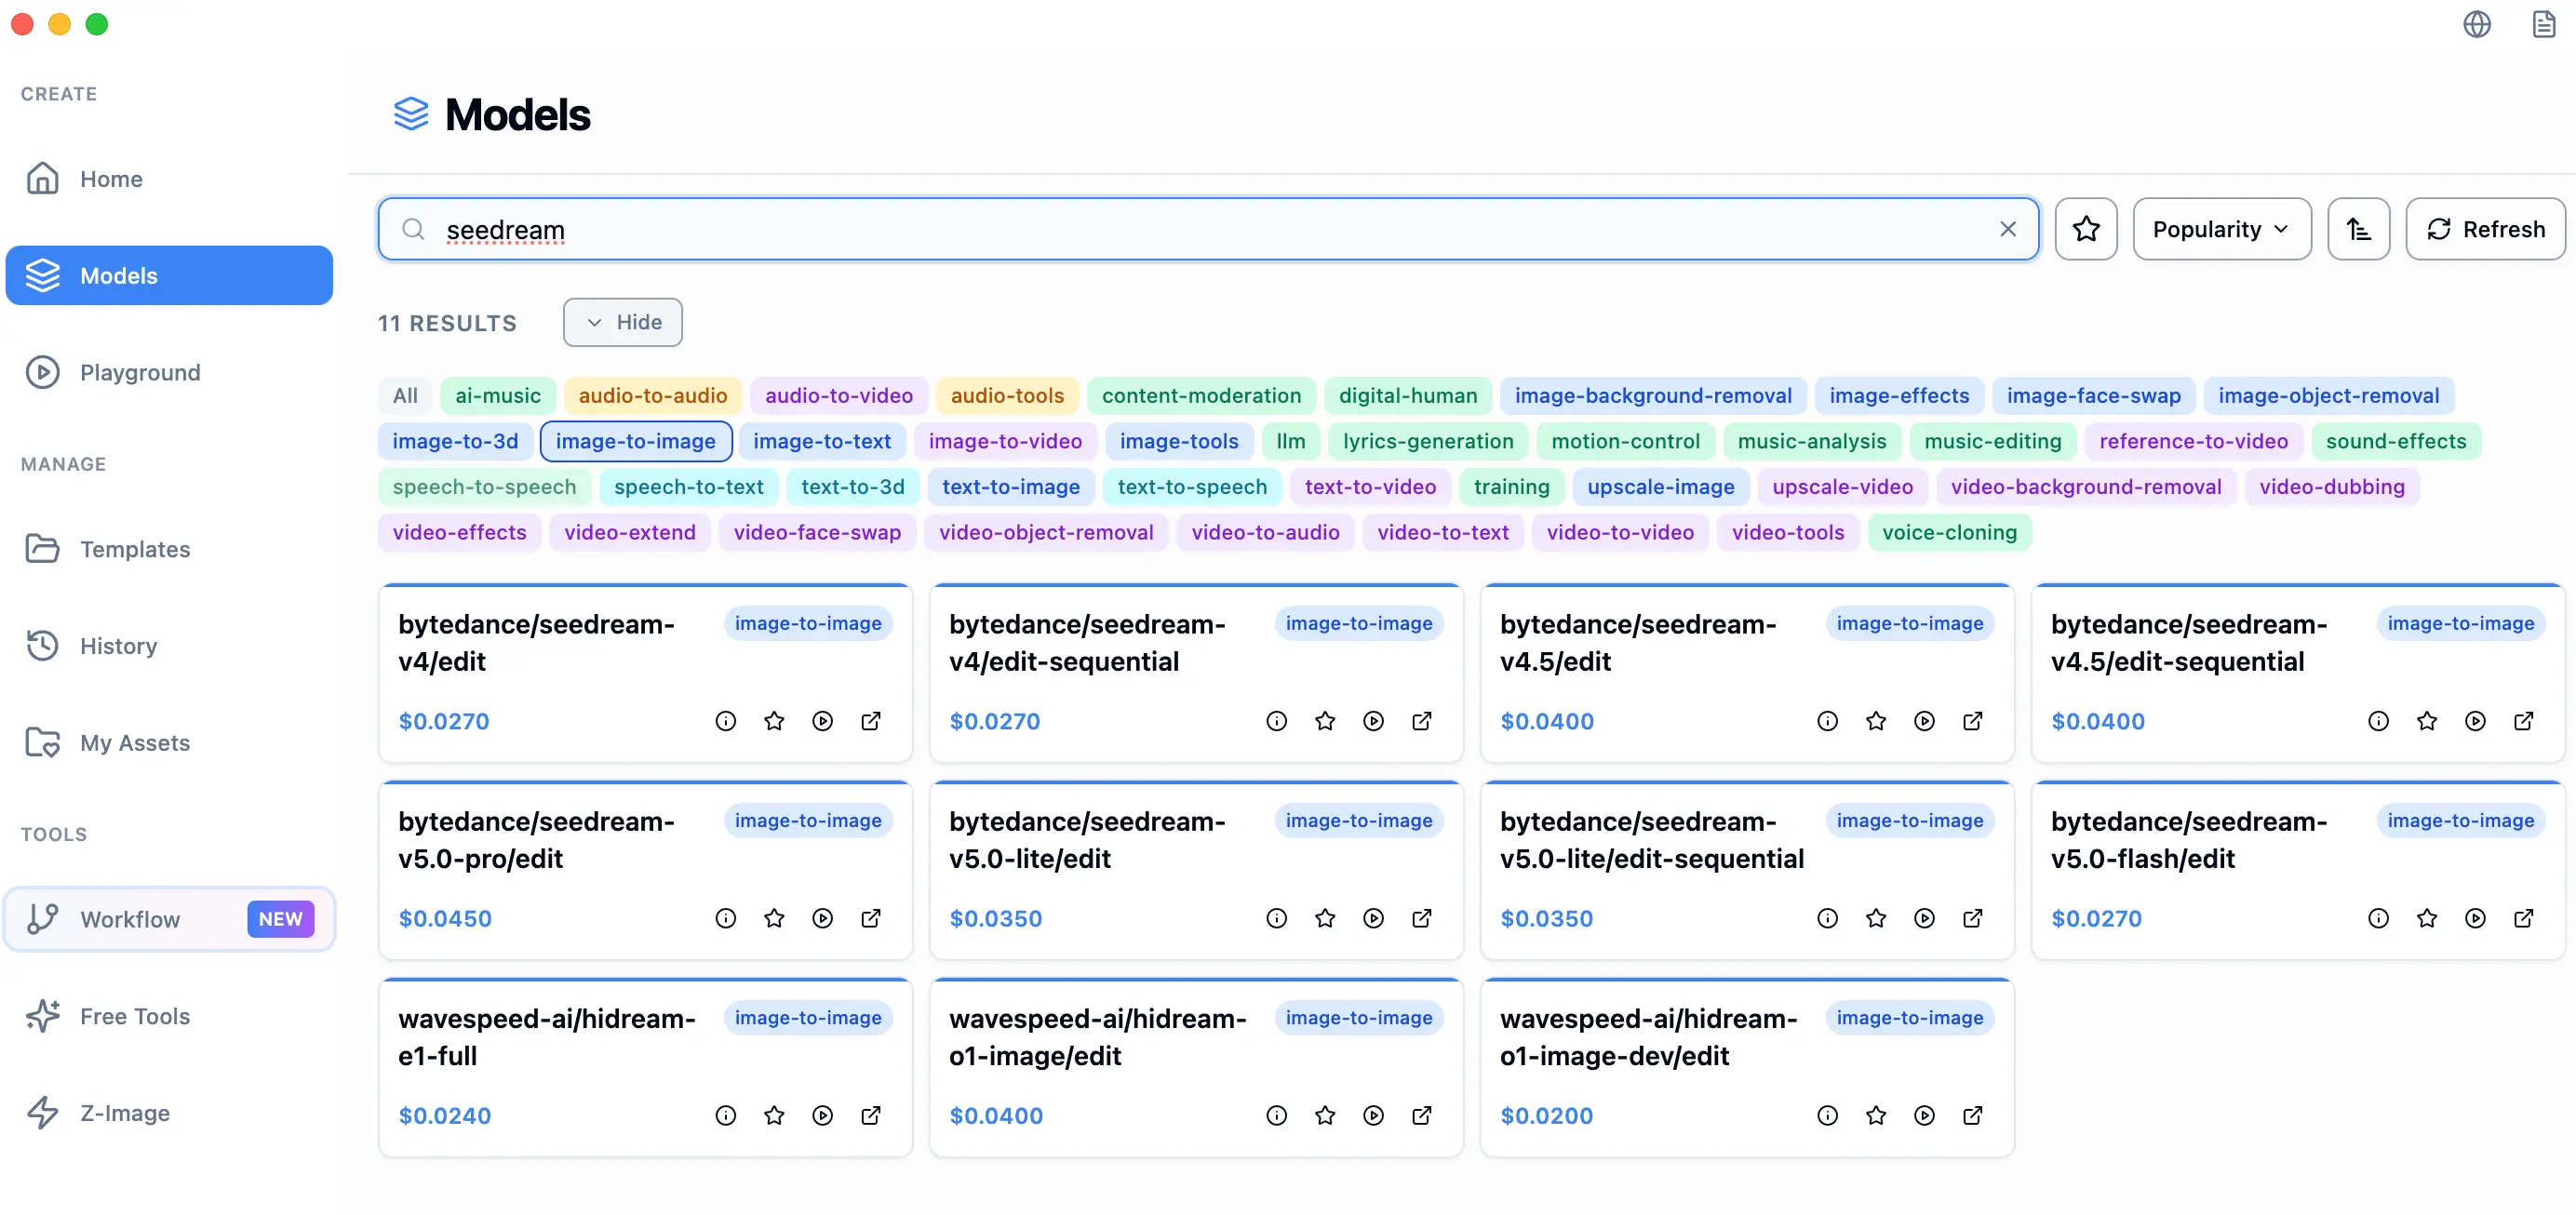Open Z-Image tool in sidebar
2576x1215 pixels.
click(169, 1113)
